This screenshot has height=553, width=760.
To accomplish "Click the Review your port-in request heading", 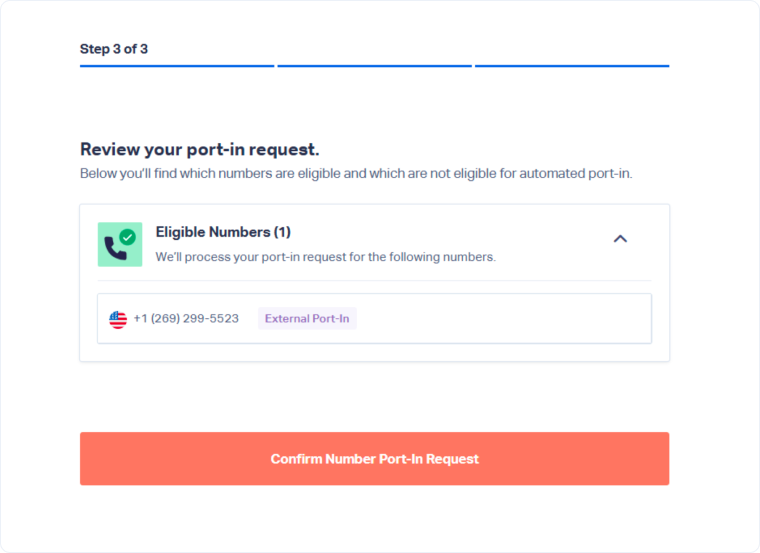I will pos(200,150).
